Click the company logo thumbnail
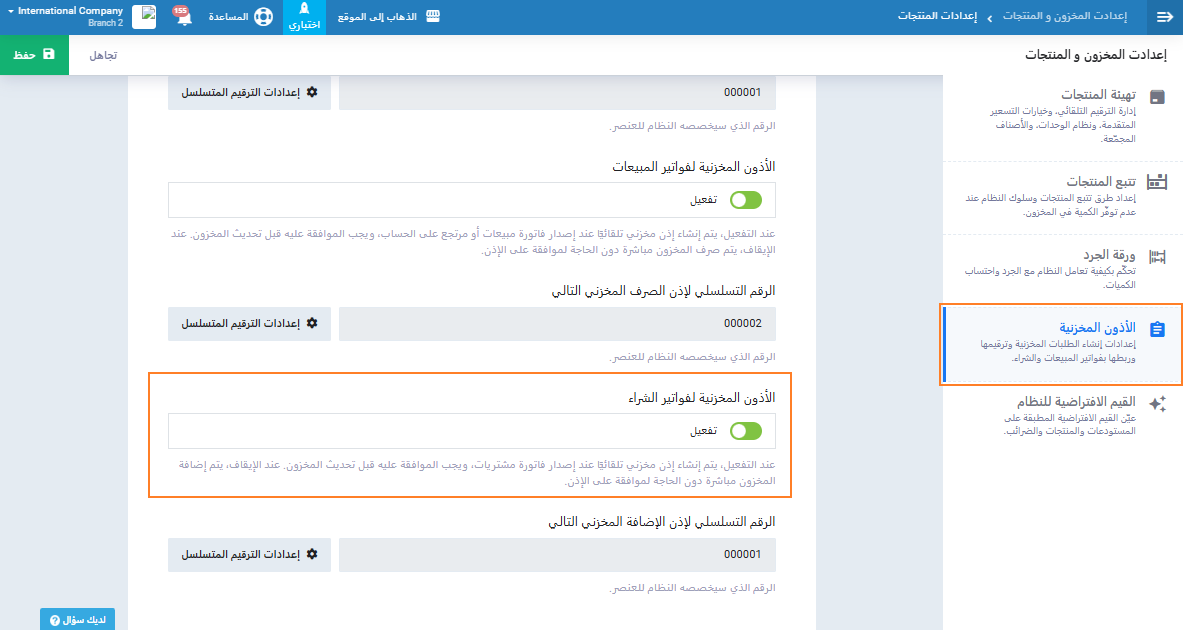This screenshot has height=630, width=1183. tap(144, 17)
